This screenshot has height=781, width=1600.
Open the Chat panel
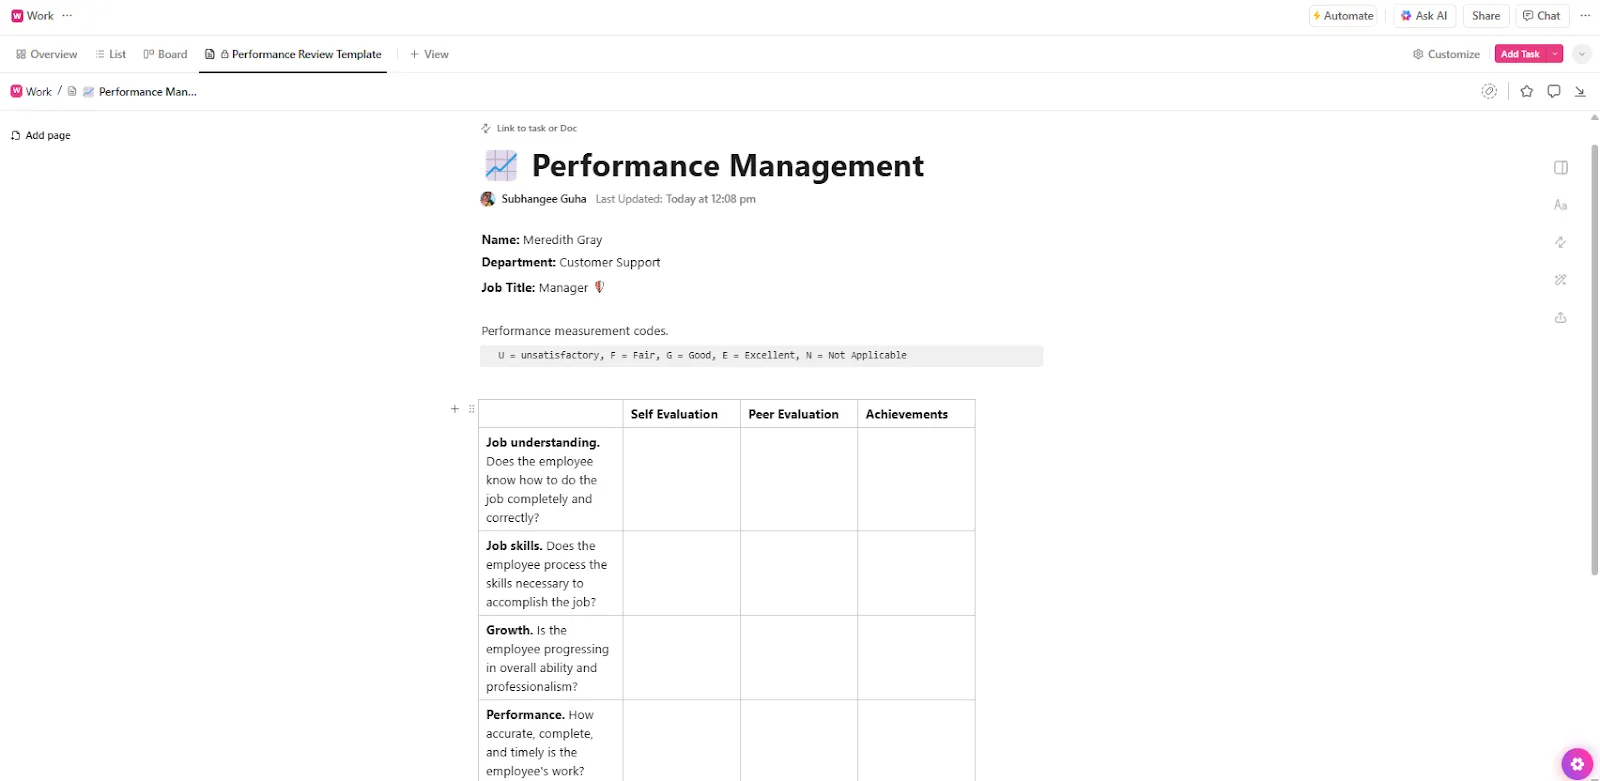1541,16
